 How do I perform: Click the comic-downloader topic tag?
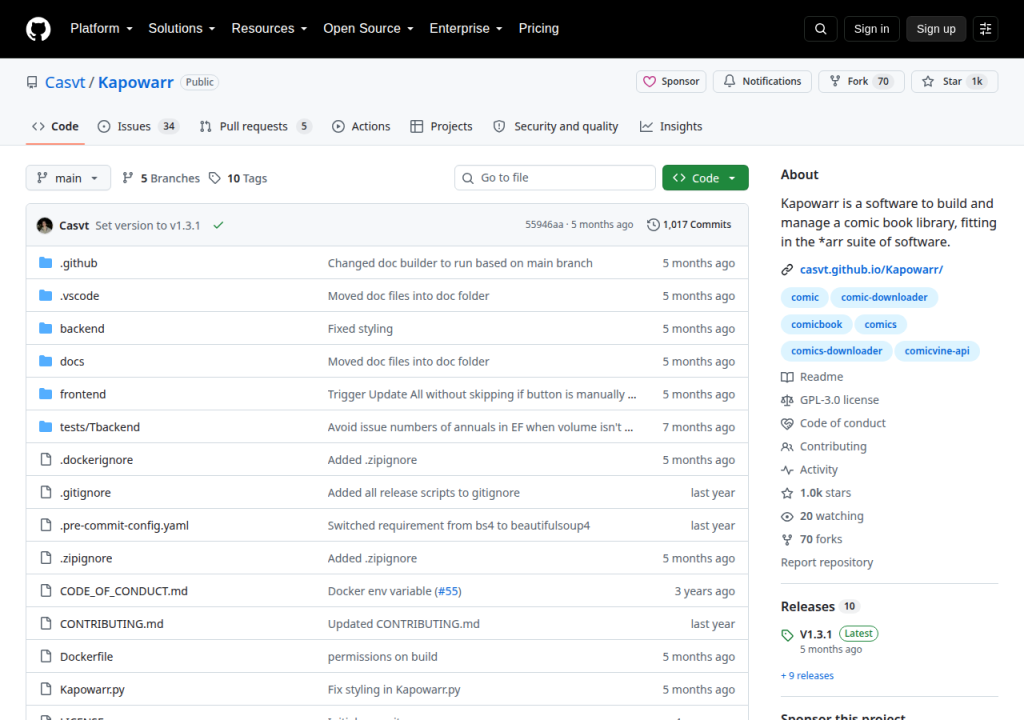pyautogui.click(x=884, y=297)
